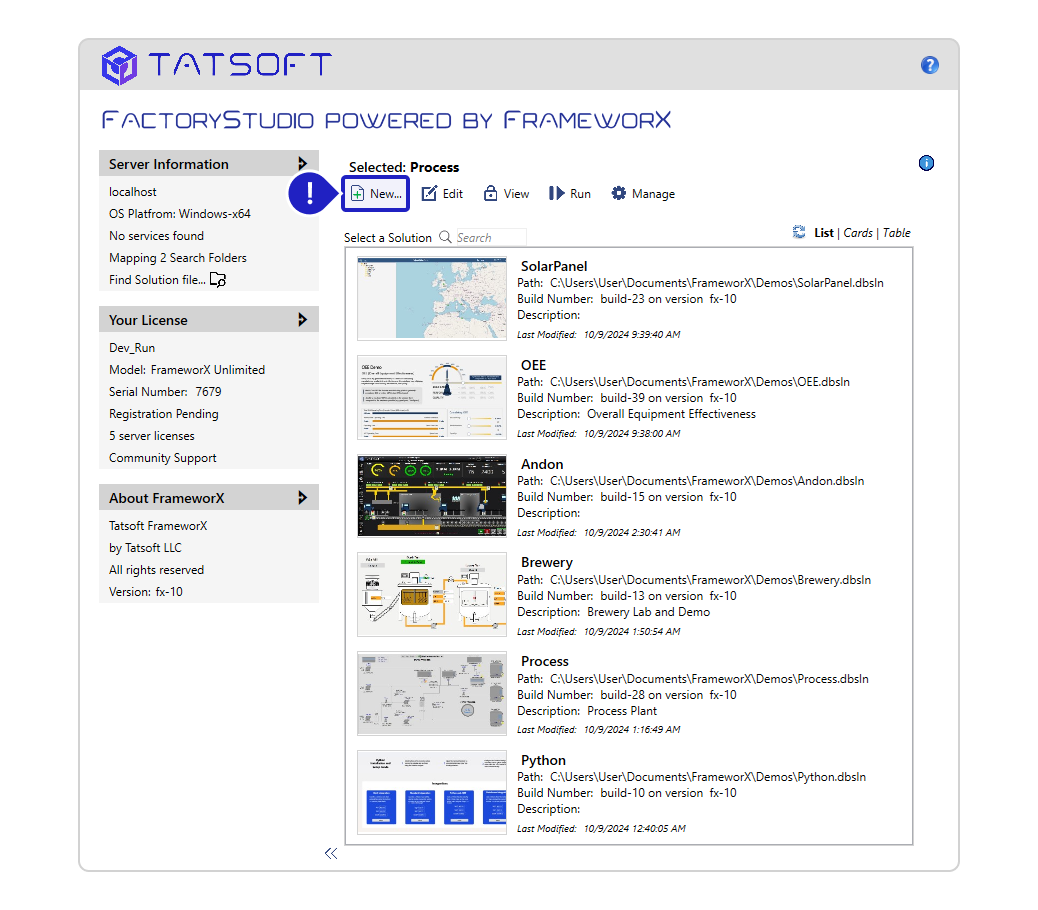The image size is (1038, 910).
Task: Click the New solution plus icon
Action: [x=357, y=193]
